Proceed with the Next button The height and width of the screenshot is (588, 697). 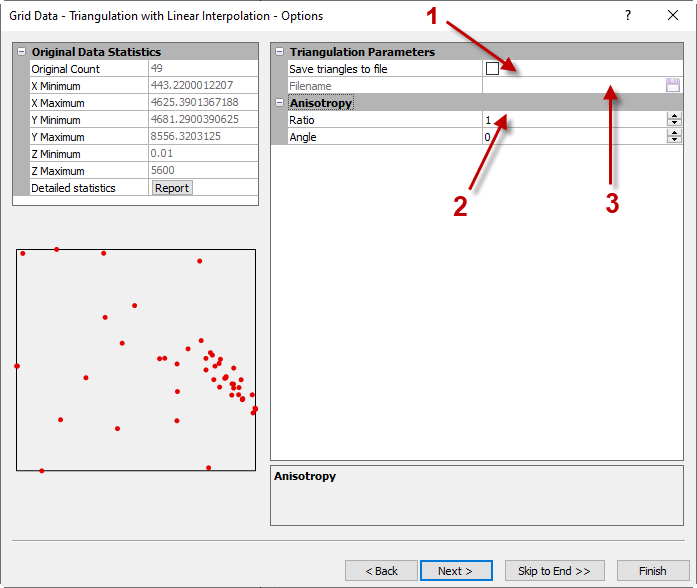click(x=456, y=571)
